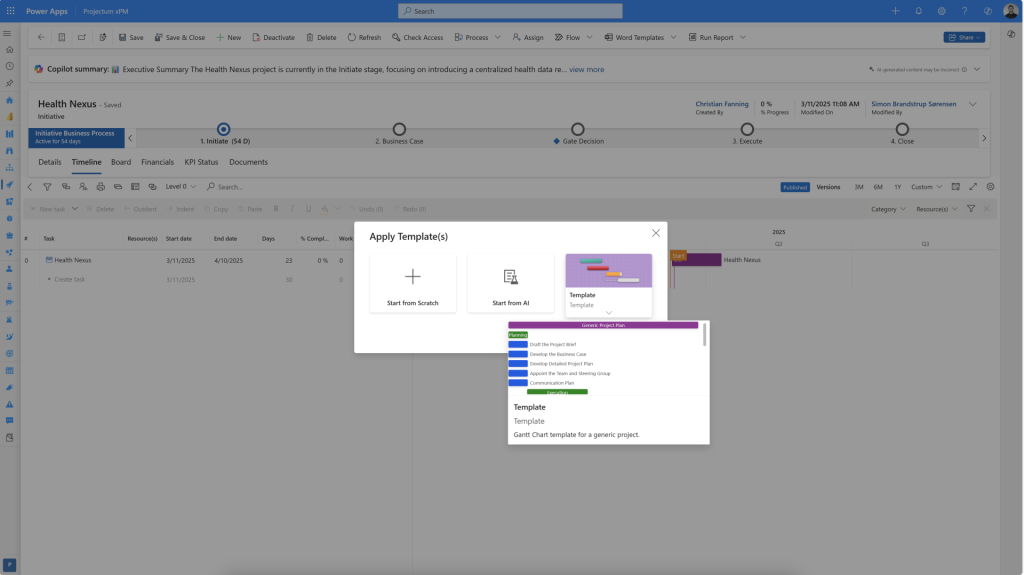1024x575 pixels.
Task: Open the help question mark icon
Action: coord(964,11)
